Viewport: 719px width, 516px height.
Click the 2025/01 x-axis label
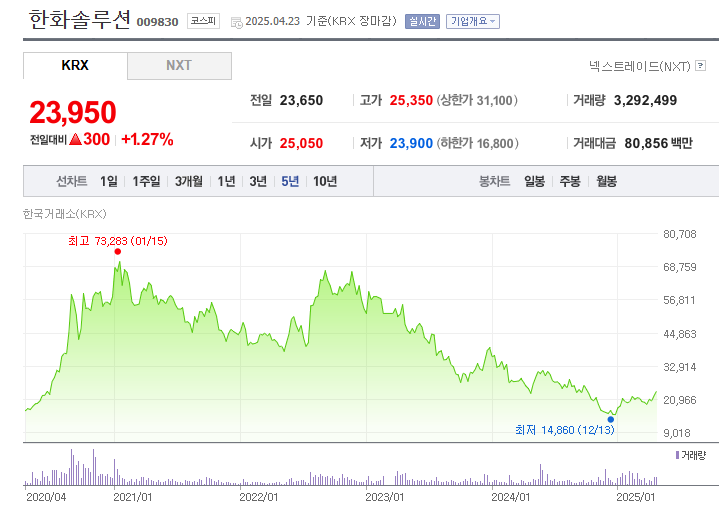636,497
